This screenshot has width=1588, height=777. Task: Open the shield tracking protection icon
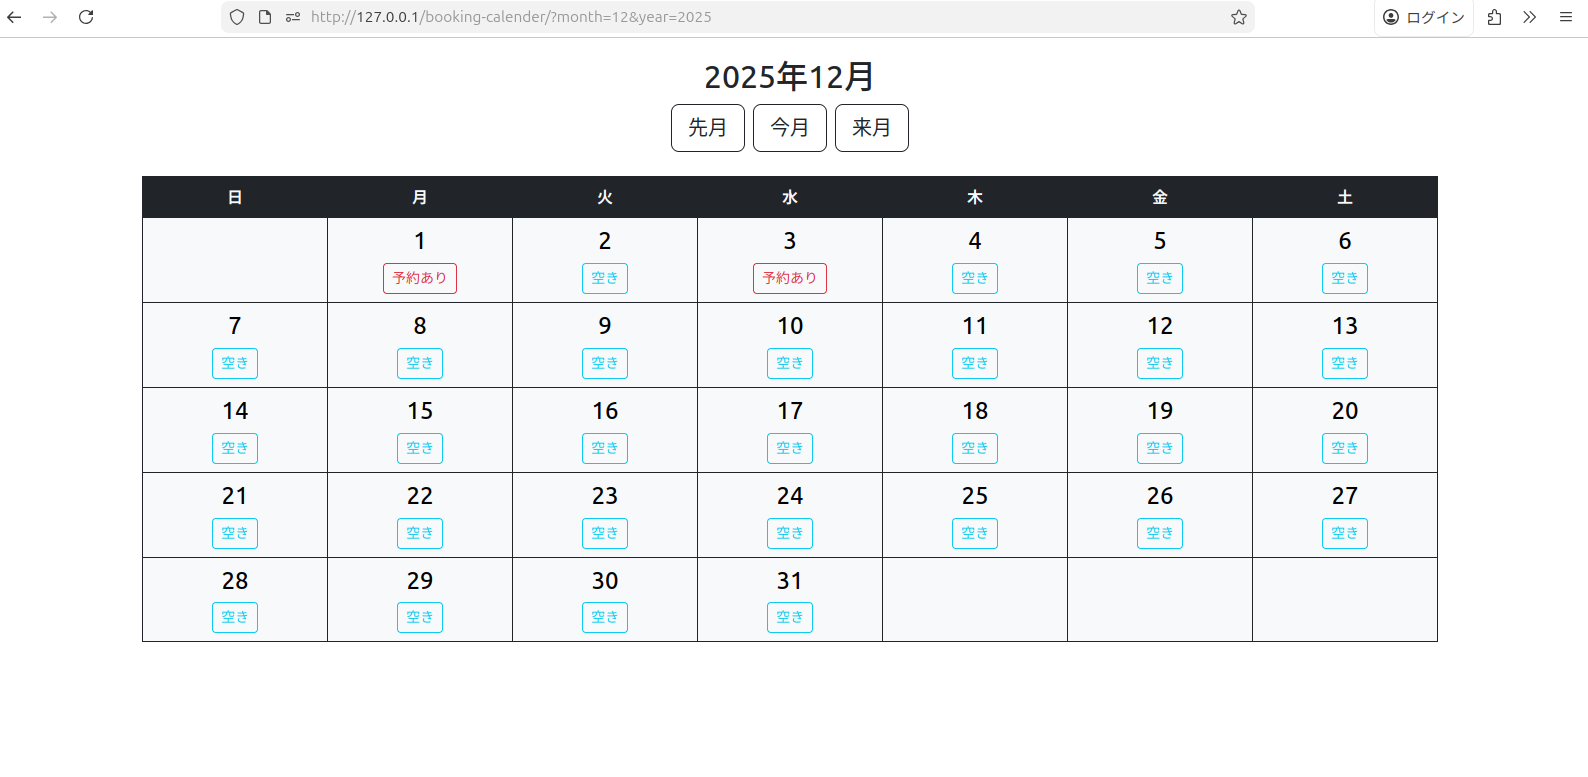[x=237, y=17]
